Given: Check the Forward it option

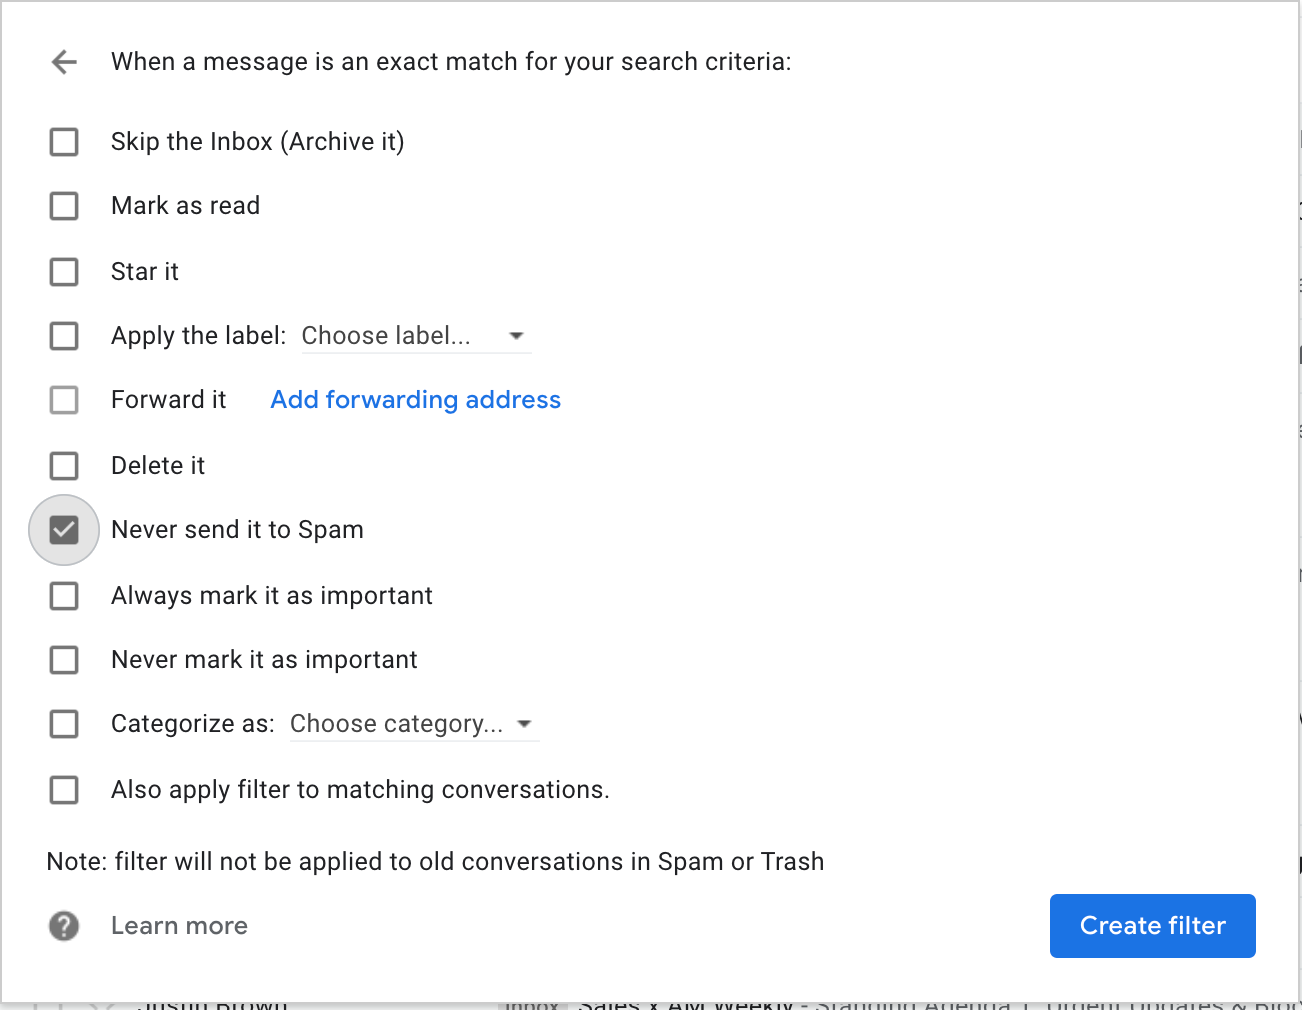Looking at the screenshot, I should [x=64, y=400].
